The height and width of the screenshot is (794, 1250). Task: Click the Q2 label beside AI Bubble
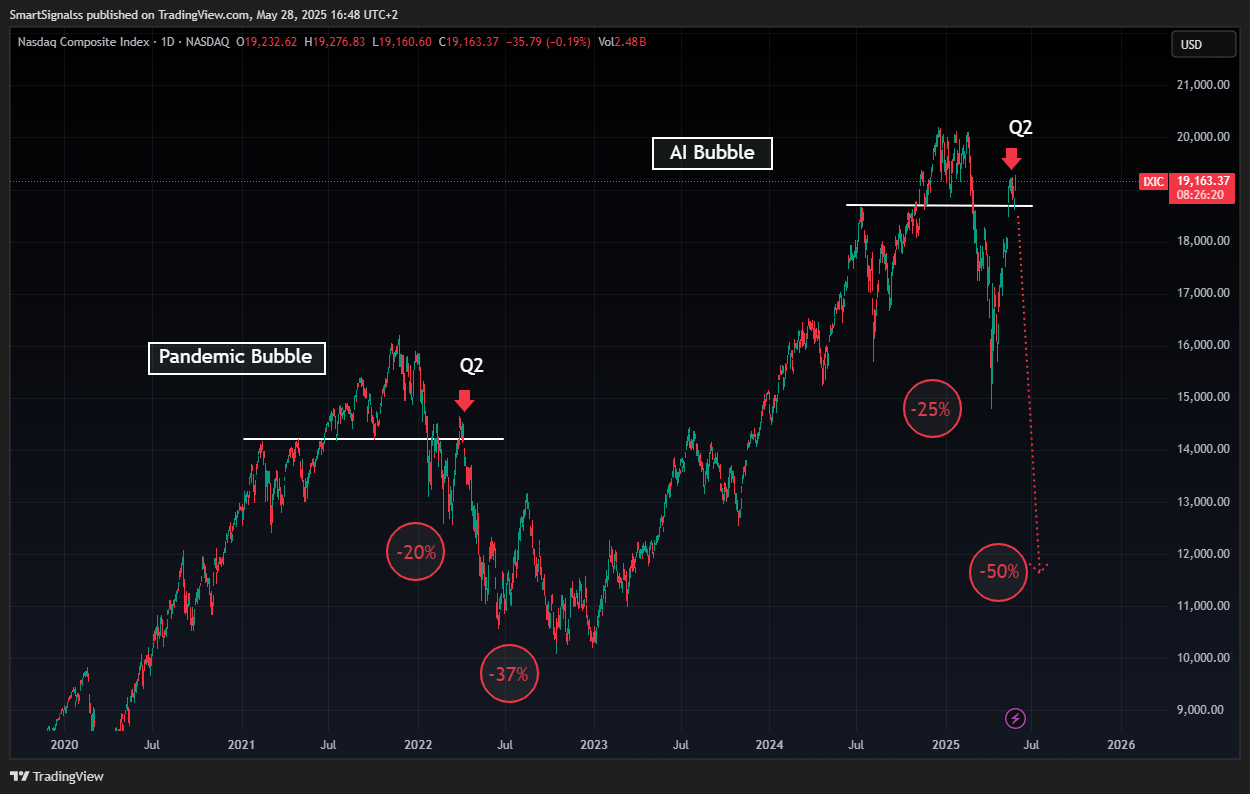[1020, 127]
